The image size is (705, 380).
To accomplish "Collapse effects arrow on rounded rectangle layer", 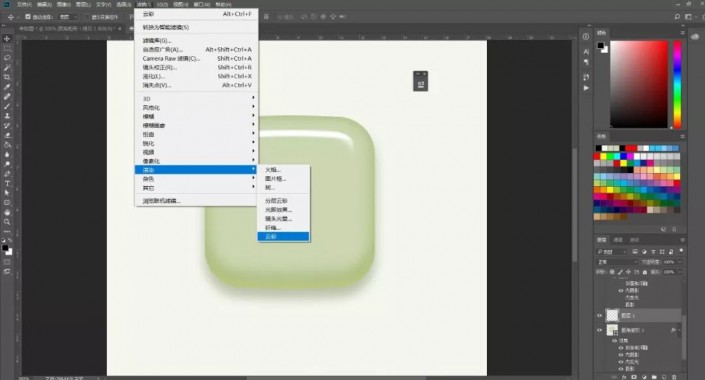I will tap(679, 330).
